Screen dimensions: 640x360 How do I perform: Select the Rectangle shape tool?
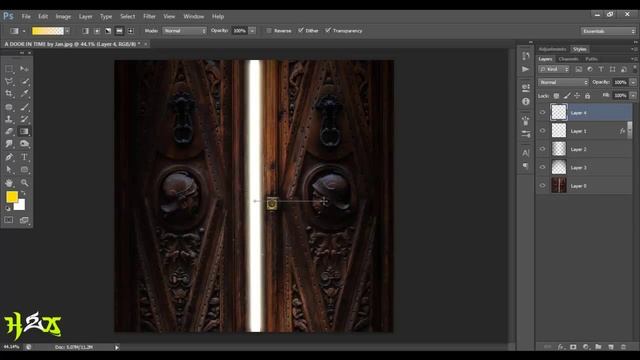click(24, 169)
